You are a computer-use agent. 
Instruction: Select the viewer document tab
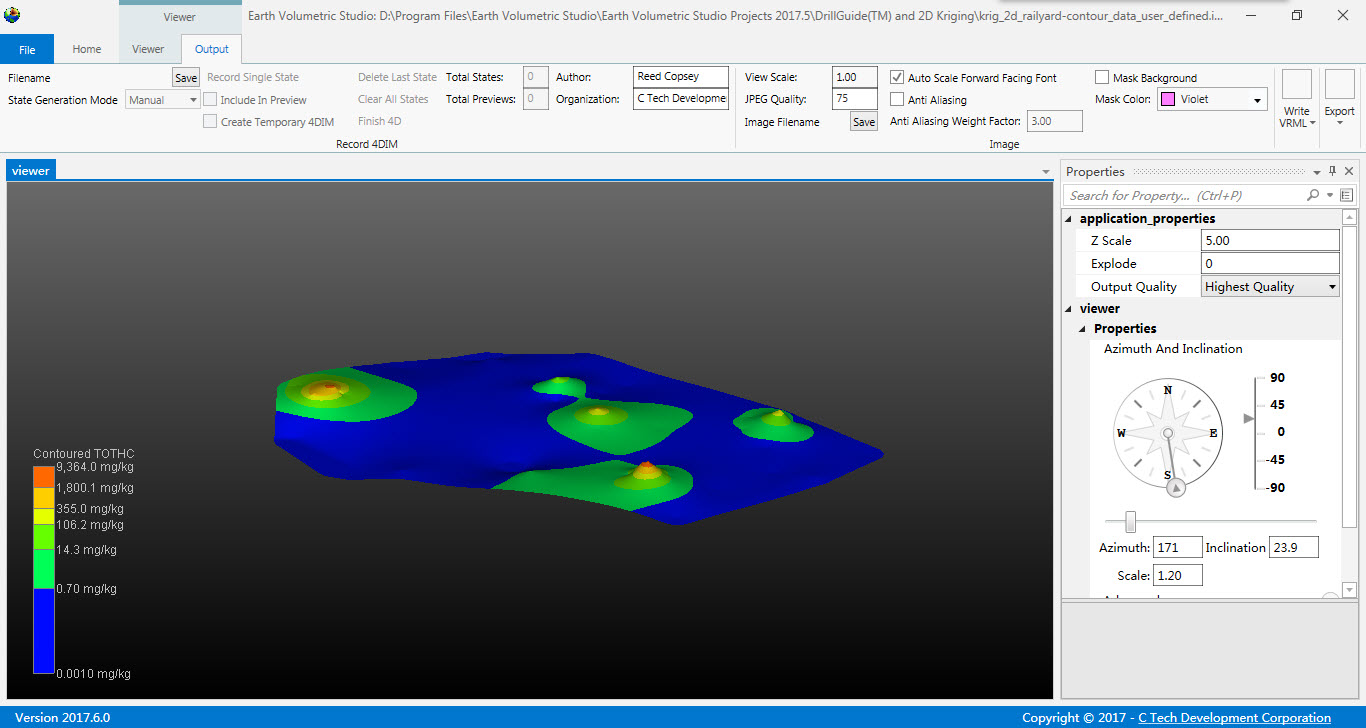click(x=31, y=170)
